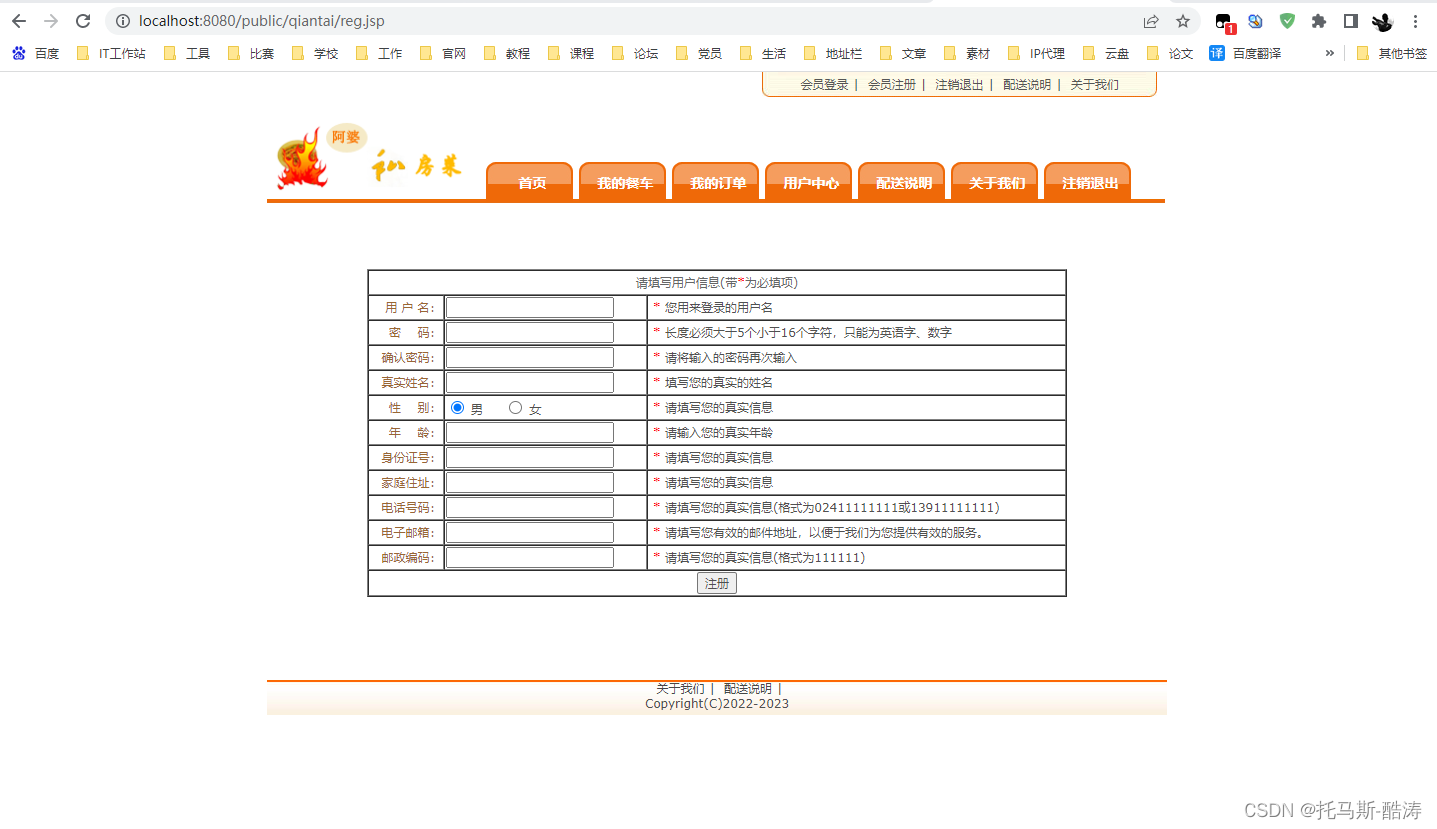Click the footer 配送说明 link
This screenshot has height=829, width=1437.
[x=748, y=689]
